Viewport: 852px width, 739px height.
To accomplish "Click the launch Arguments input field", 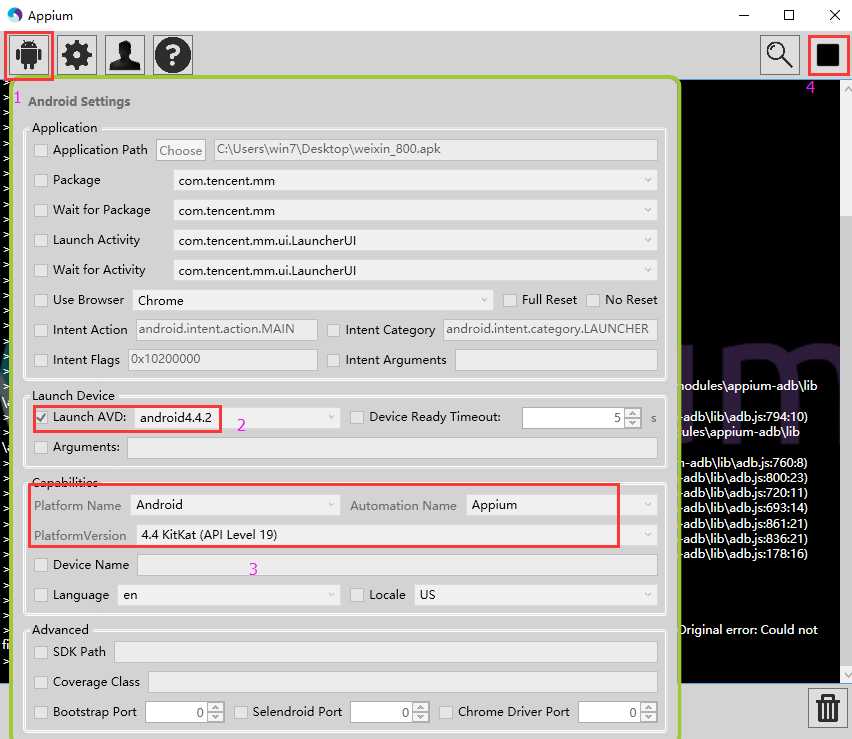I will click(392, 448).
